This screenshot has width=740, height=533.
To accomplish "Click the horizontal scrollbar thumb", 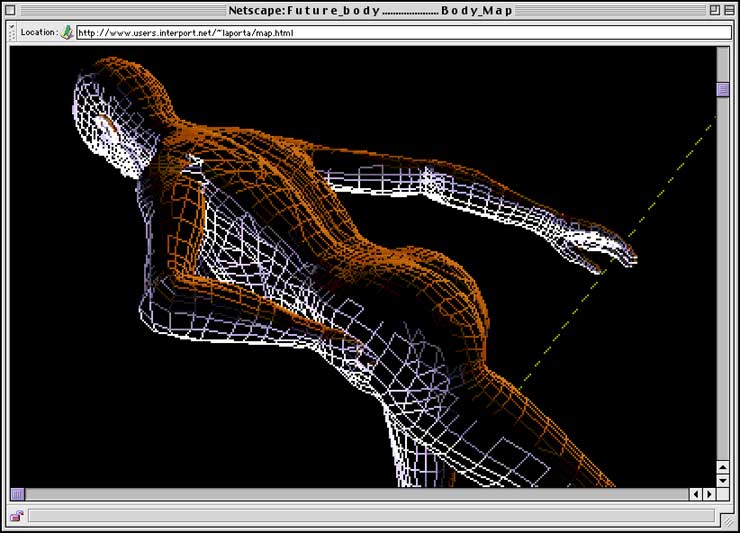I will tap(17, 494).
